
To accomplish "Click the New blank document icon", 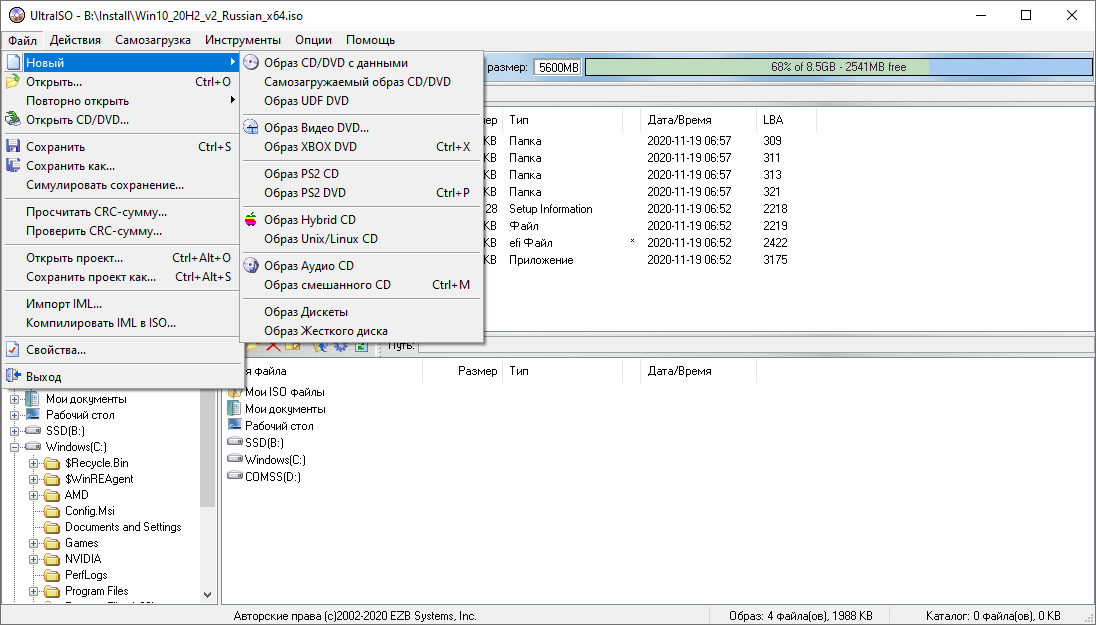I will (x=13, y=62).
